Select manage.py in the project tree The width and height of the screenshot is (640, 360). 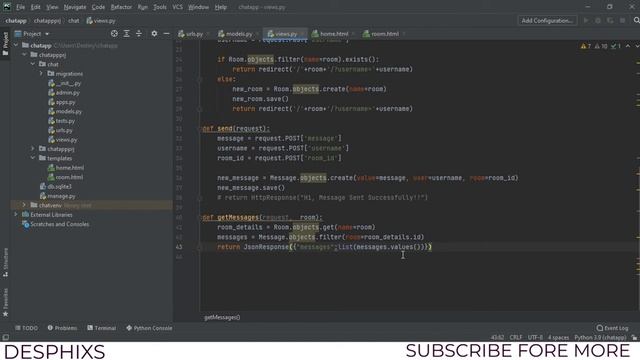tap(58, 196)
